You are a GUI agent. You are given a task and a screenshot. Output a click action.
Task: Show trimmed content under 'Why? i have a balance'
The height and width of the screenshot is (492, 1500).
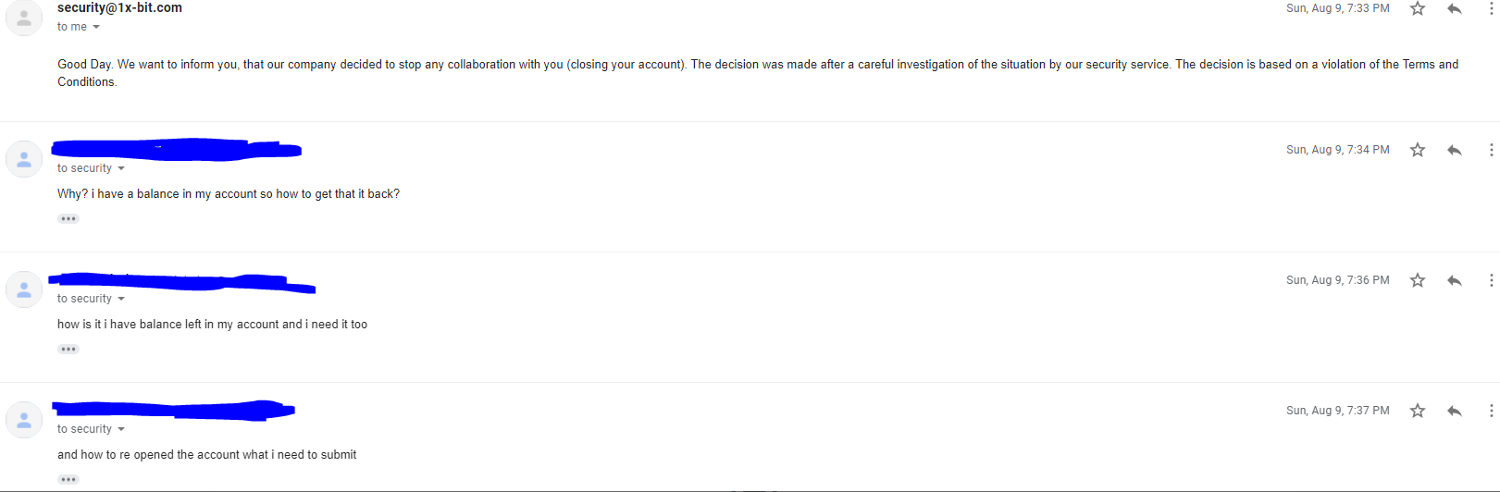click(68, 219)
